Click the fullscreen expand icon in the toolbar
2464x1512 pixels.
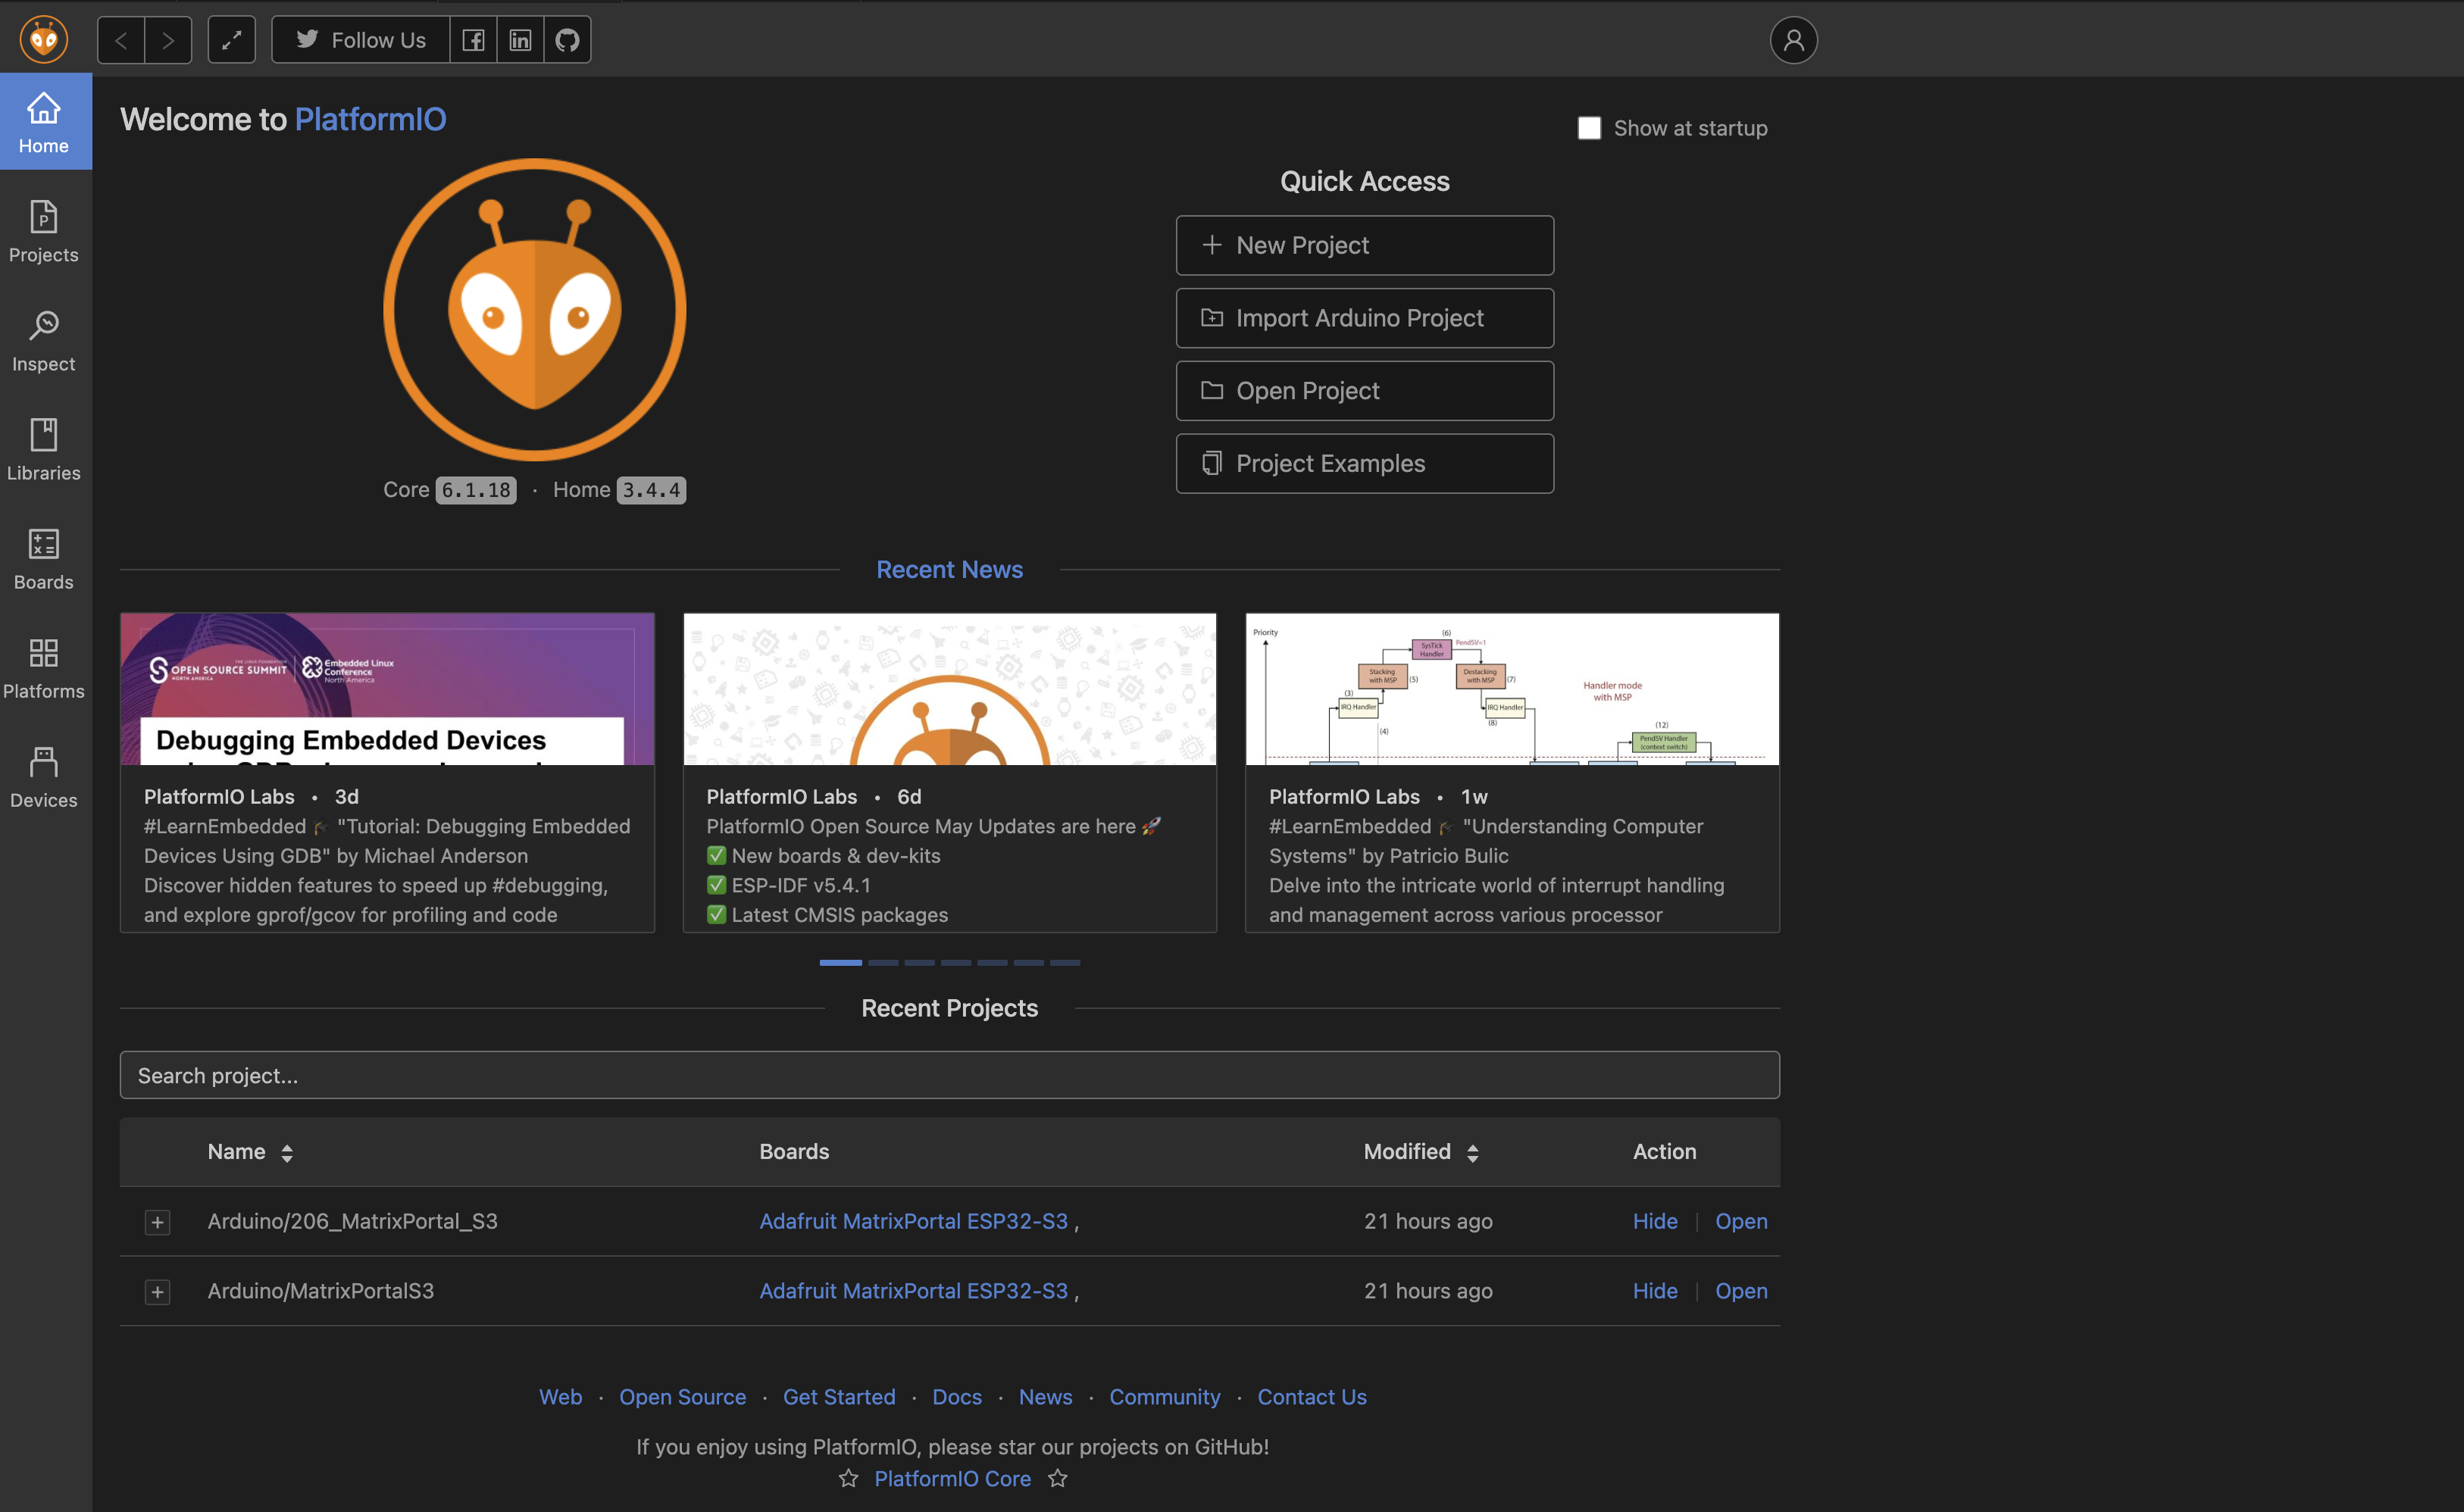231,39
